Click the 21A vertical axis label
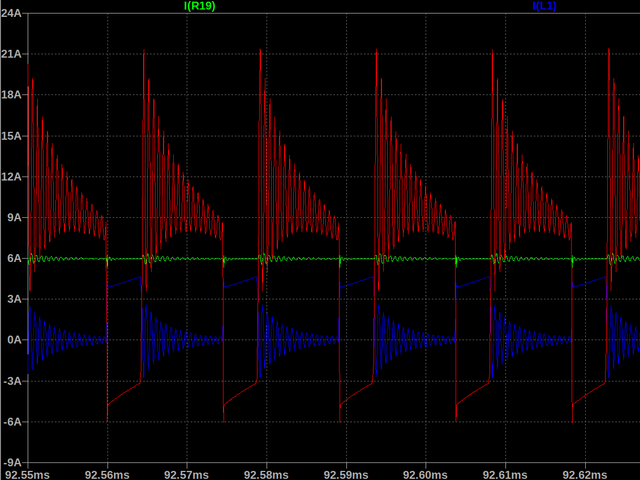This screenshot has width=640, height=480. 13,54
